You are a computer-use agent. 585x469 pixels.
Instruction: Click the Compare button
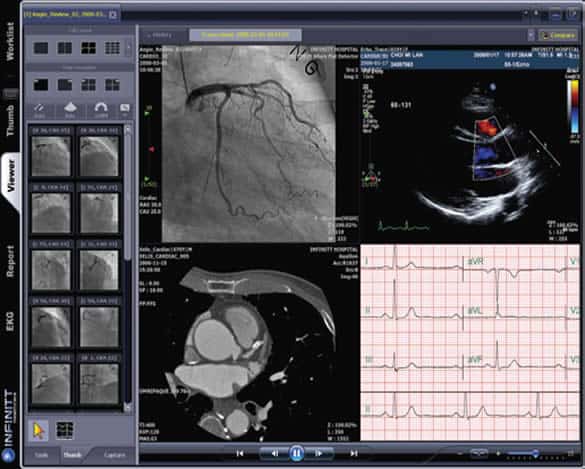click(x=558, y=35)
